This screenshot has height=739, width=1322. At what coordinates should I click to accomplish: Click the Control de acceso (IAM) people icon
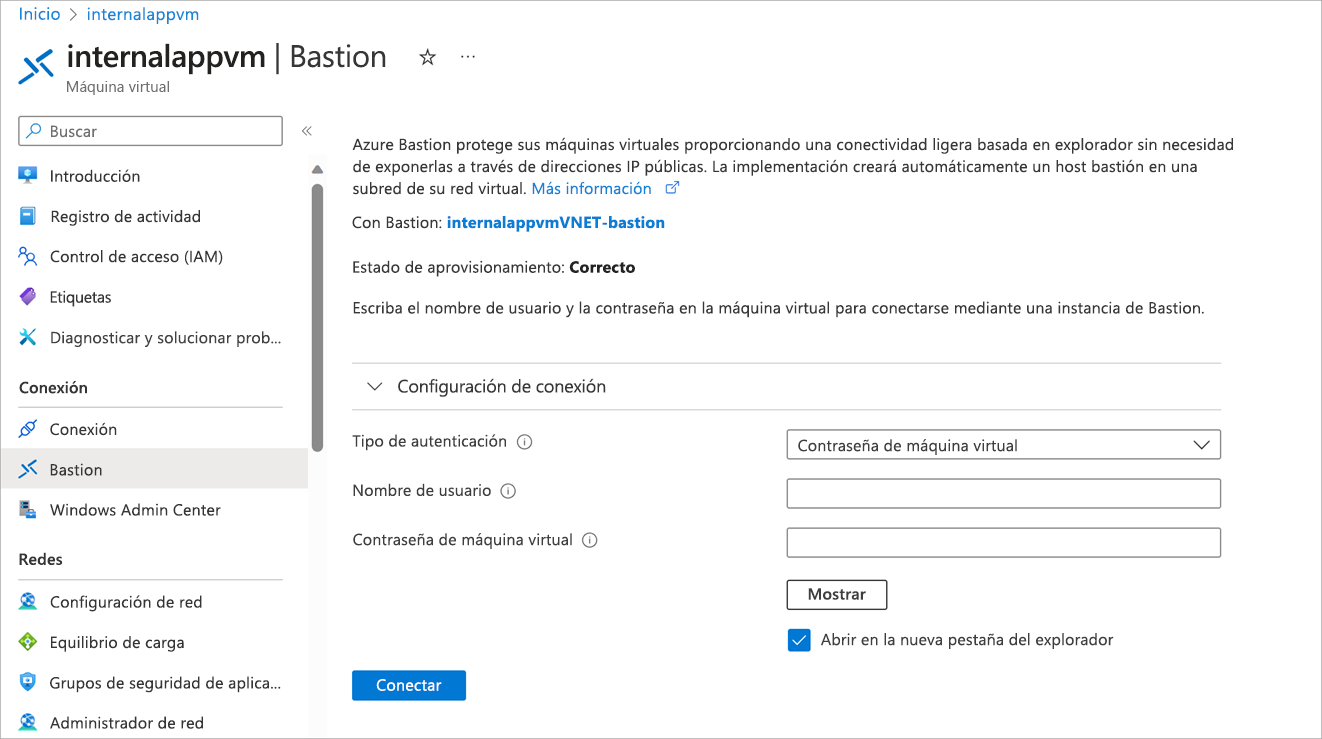pyautogui.click(x=28, y=257)
